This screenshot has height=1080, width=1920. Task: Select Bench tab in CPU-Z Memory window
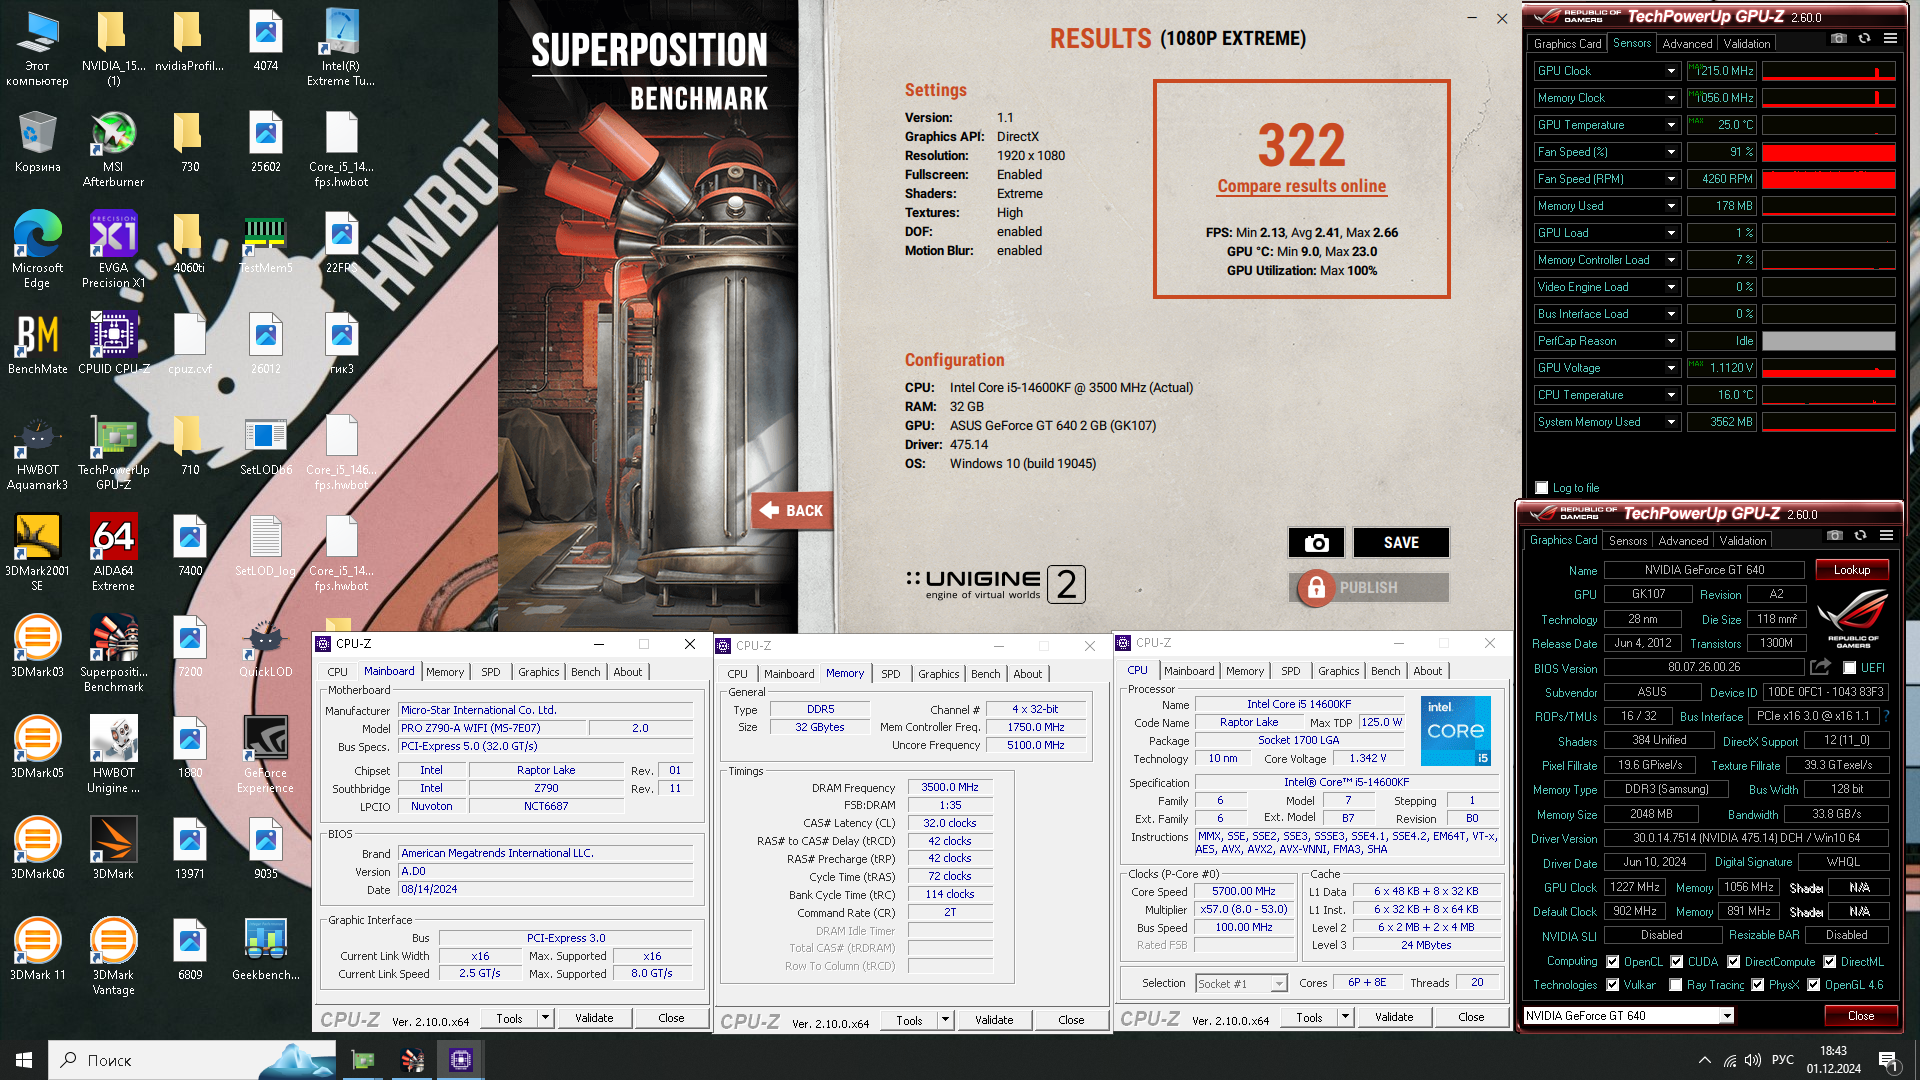985,674
